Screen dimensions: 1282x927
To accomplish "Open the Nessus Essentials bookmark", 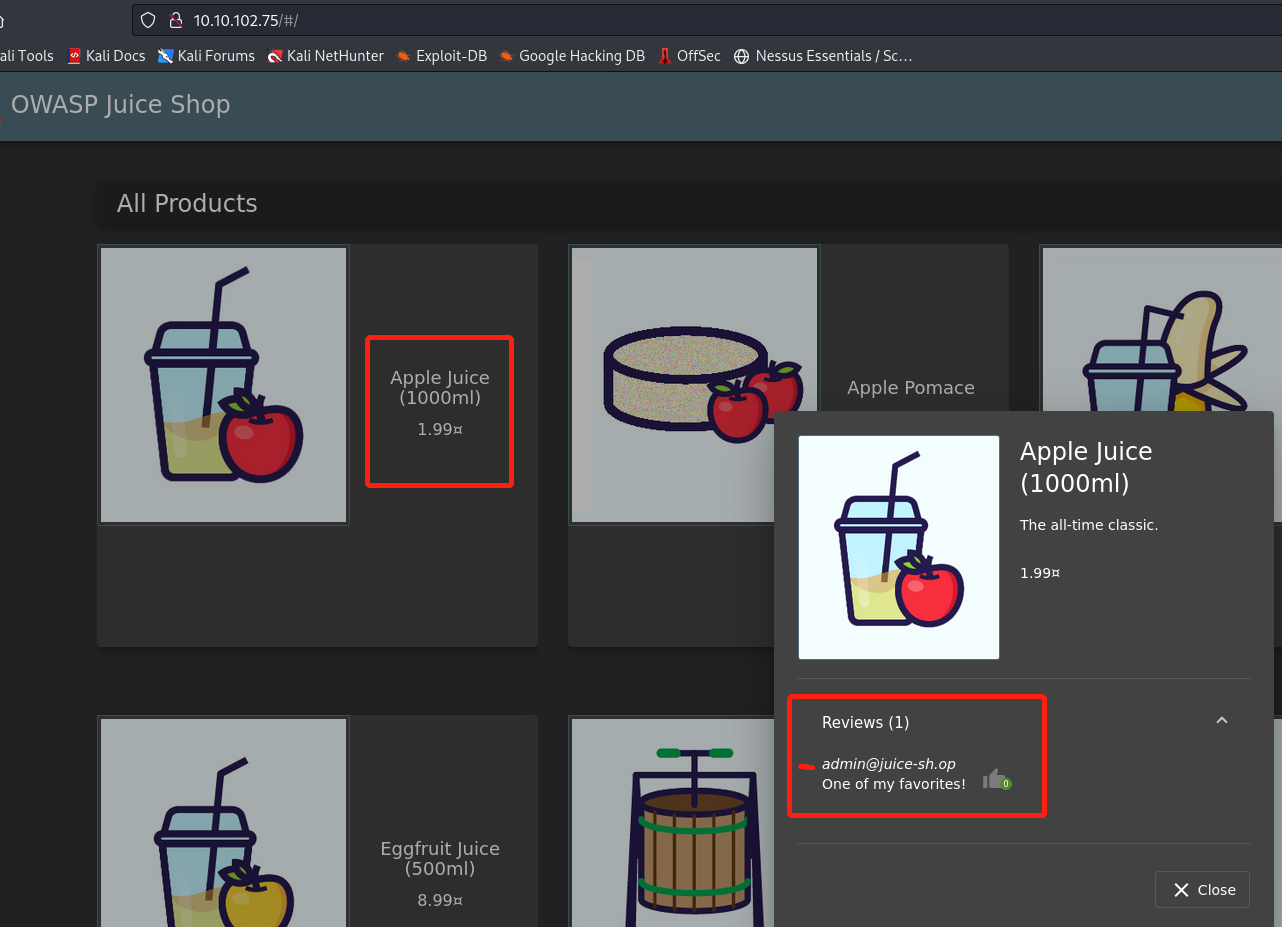I will 823,56.
